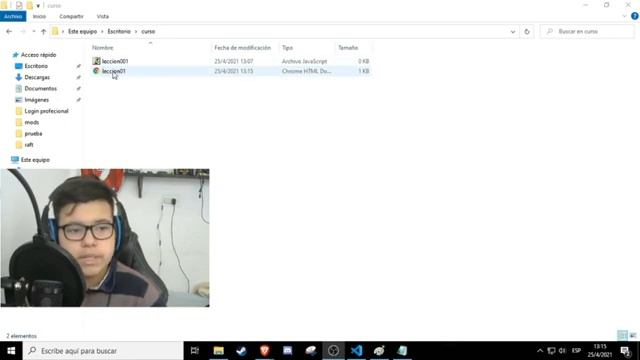Sort files by Tipo column

click(x=287, y=48)
